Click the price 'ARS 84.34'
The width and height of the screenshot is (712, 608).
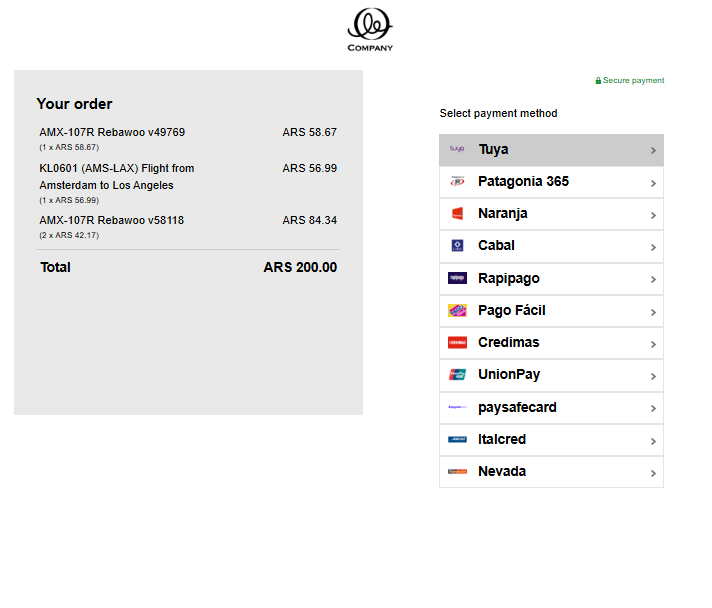pyautogui.click(x=310, y=220)
